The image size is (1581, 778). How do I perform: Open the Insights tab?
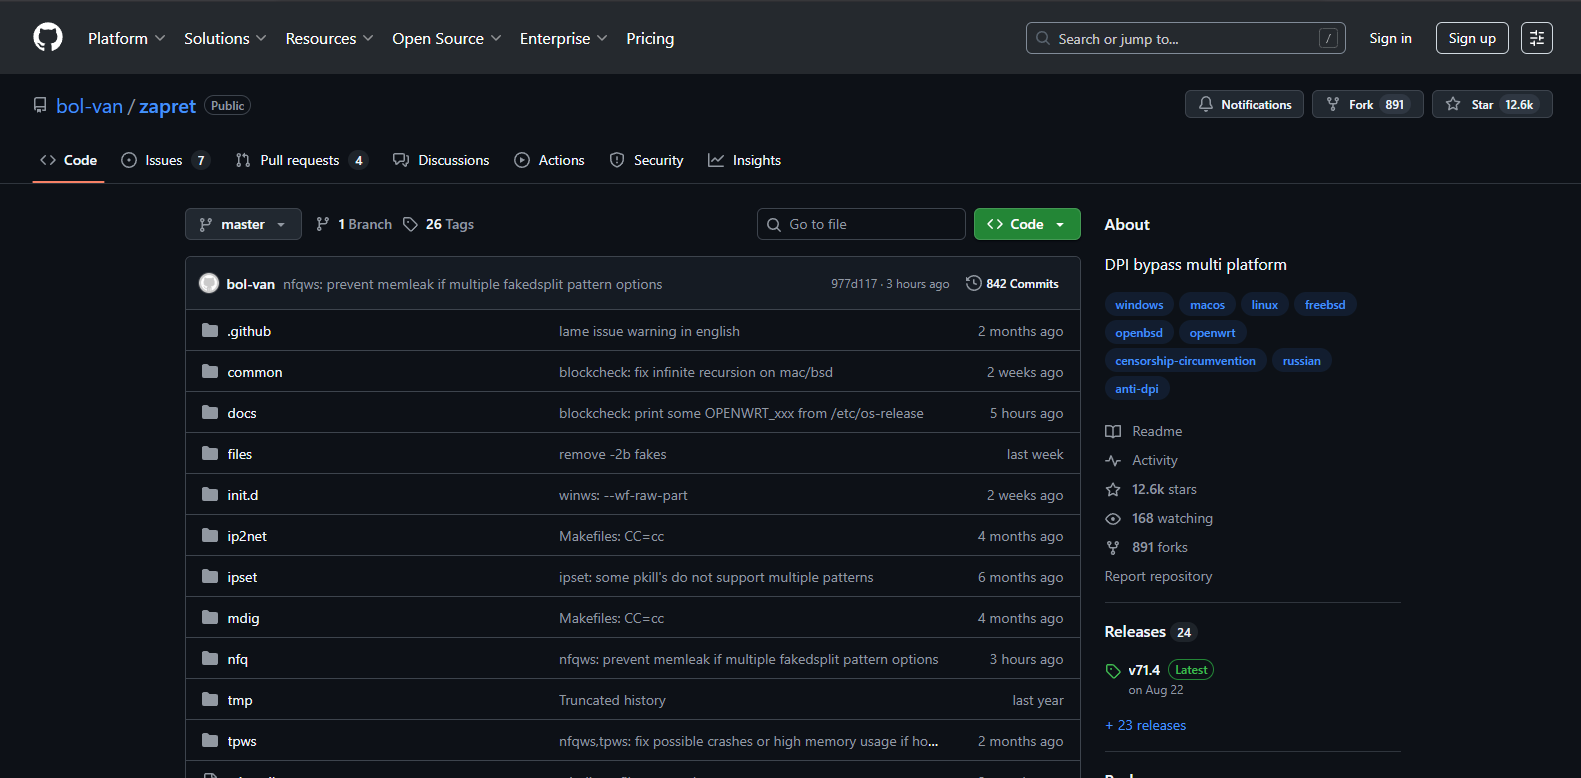745,161
